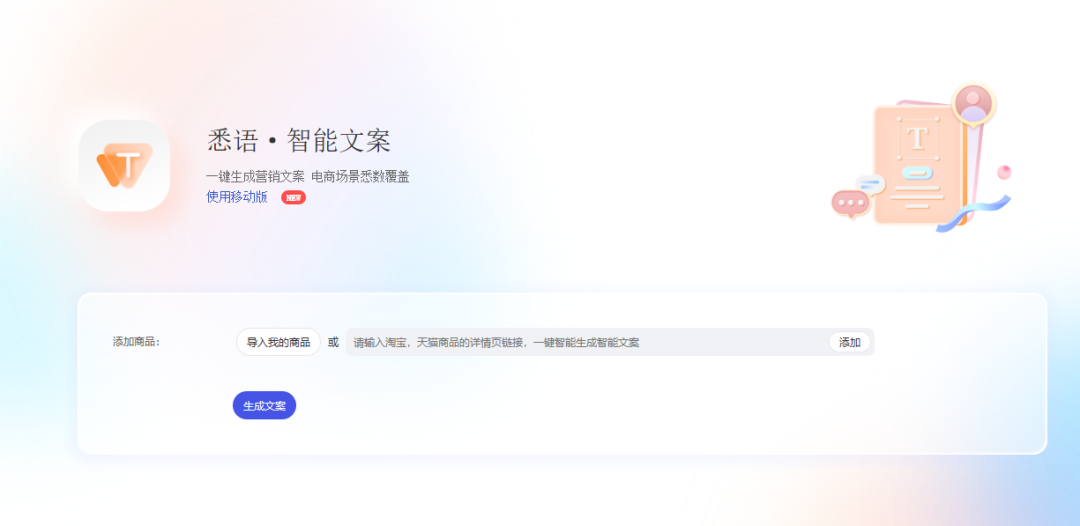Click the 导入我的商品 button
Image resolution: width=1080 pixels, height=526 pixels.
pos(278,342)
